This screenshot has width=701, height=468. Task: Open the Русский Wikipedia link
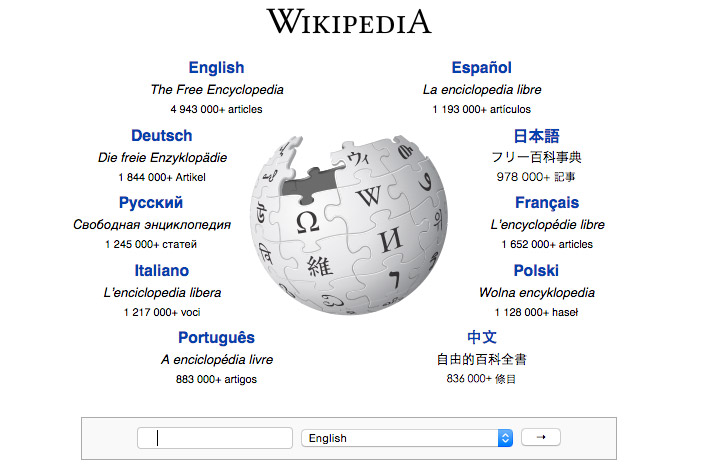click(x=151, y=203)
